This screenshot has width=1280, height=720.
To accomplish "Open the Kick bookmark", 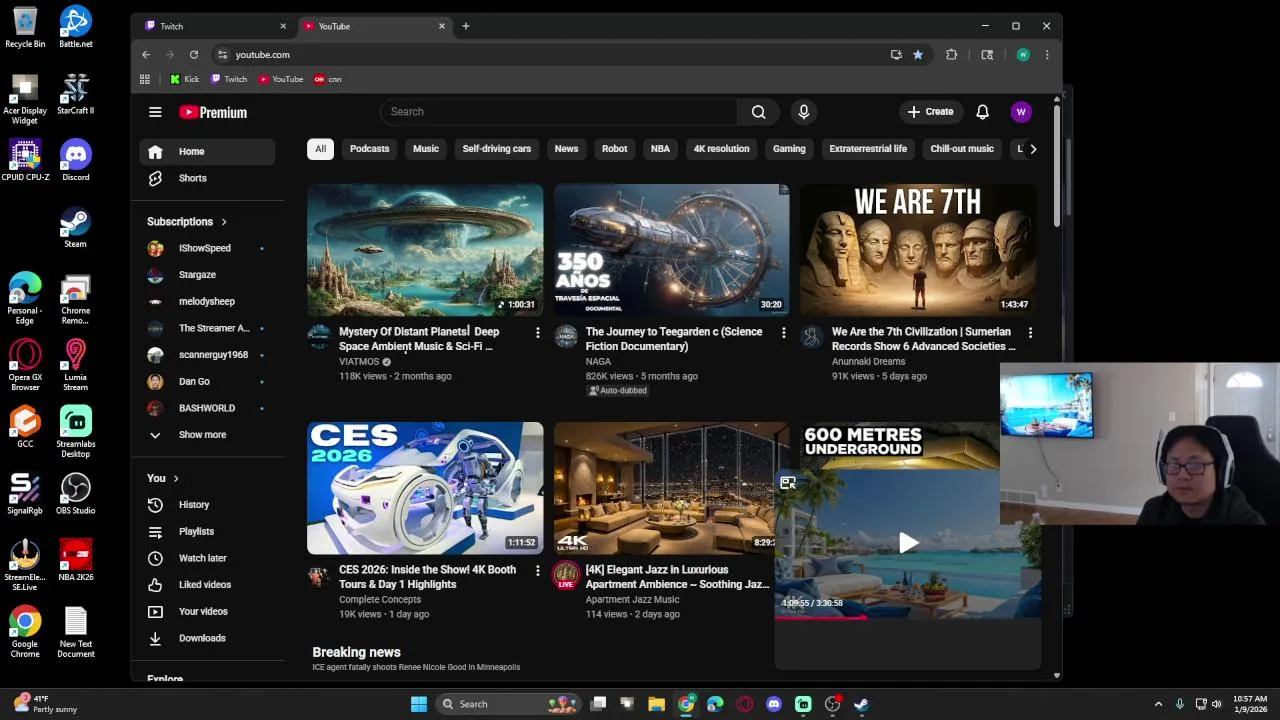I will [184, 79].
